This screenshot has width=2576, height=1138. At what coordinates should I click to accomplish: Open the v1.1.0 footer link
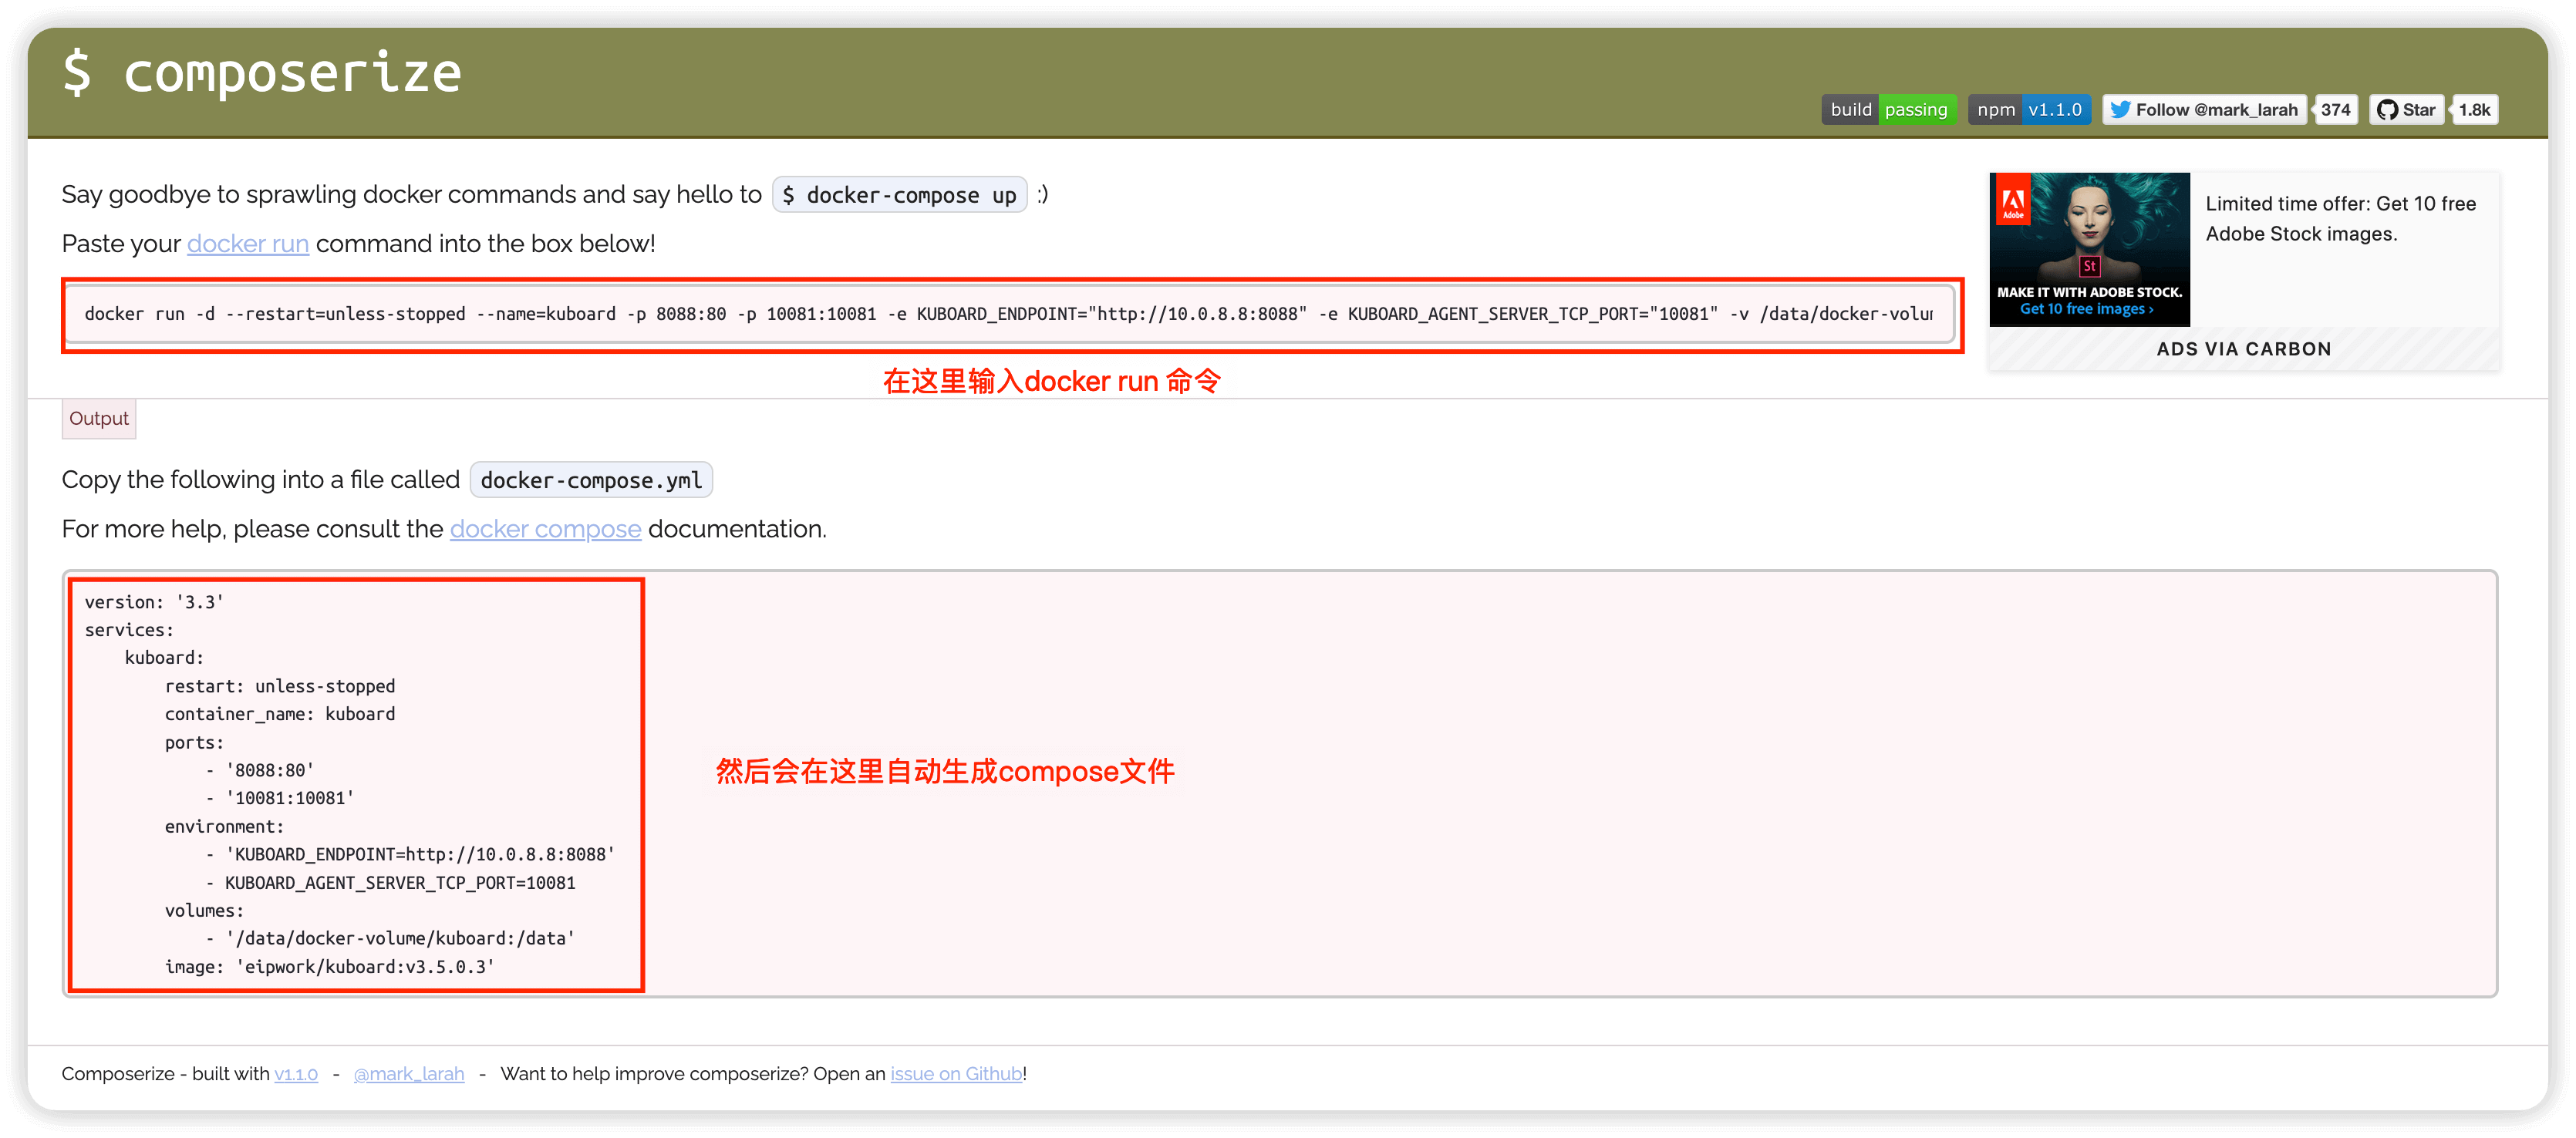point(296,1074)
